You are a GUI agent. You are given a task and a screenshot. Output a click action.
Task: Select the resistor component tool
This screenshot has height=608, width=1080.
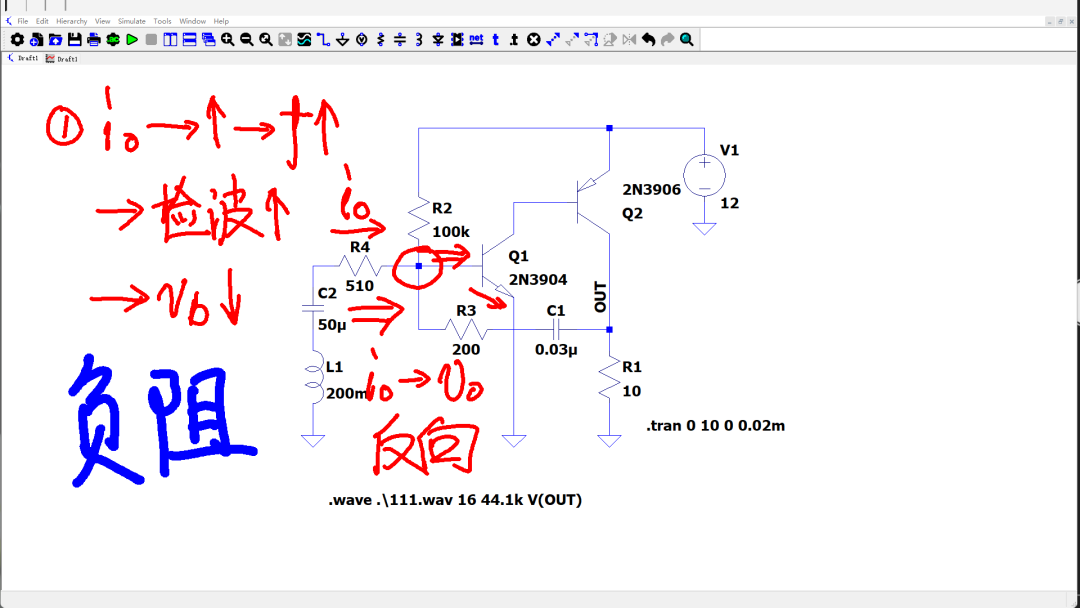click(381, 40)
